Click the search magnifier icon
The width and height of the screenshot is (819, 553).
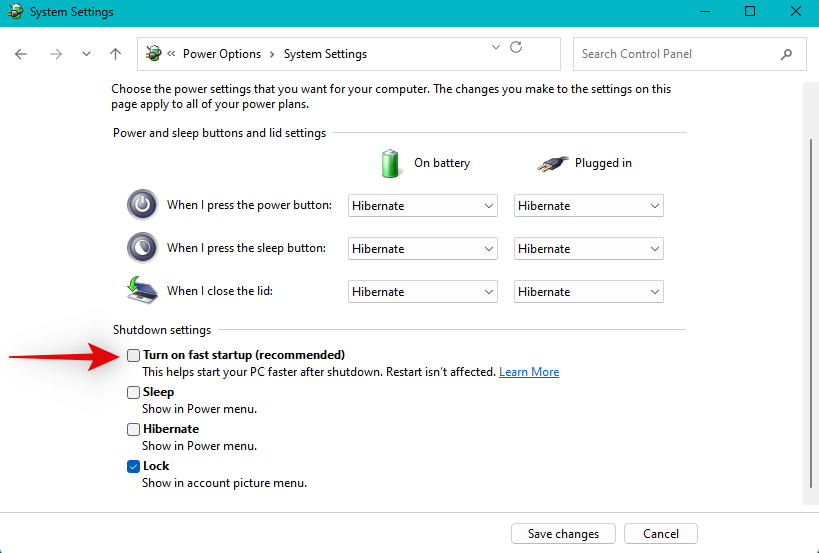click(x=787, y=54)
